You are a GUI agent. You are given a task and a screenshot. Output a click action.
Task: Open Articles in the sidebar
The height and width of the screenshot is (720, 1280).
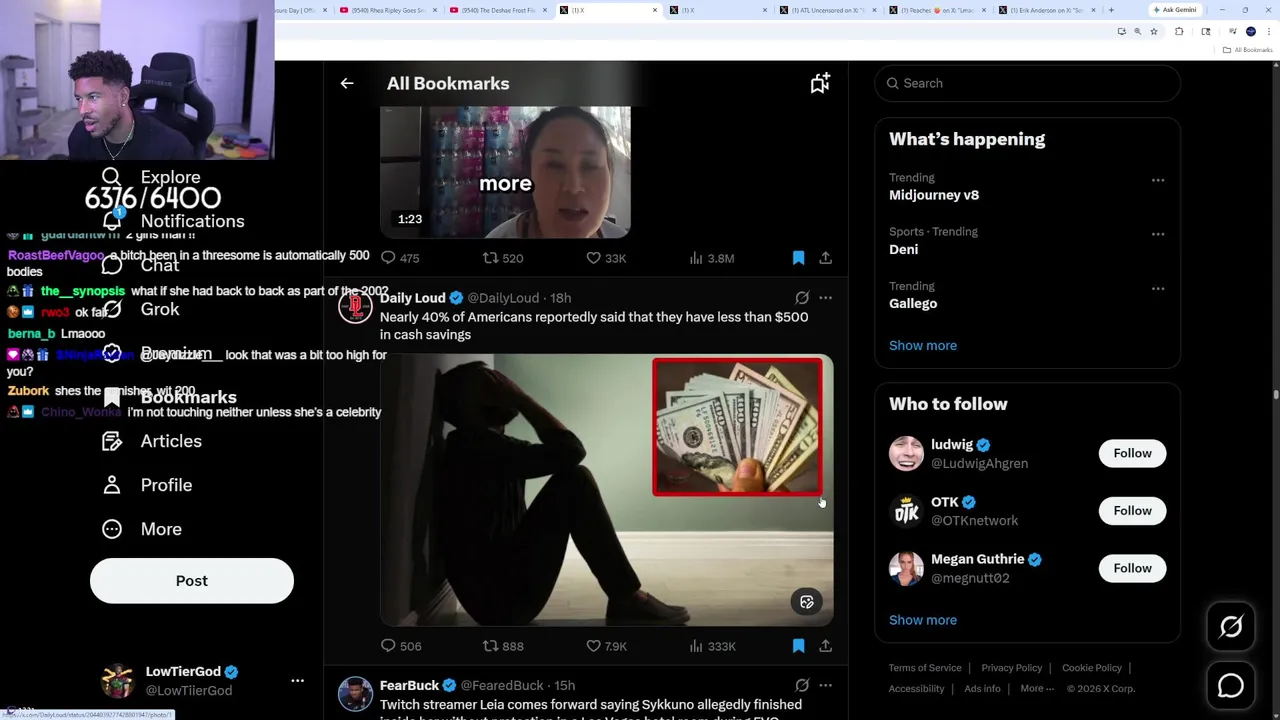(152, 441)
